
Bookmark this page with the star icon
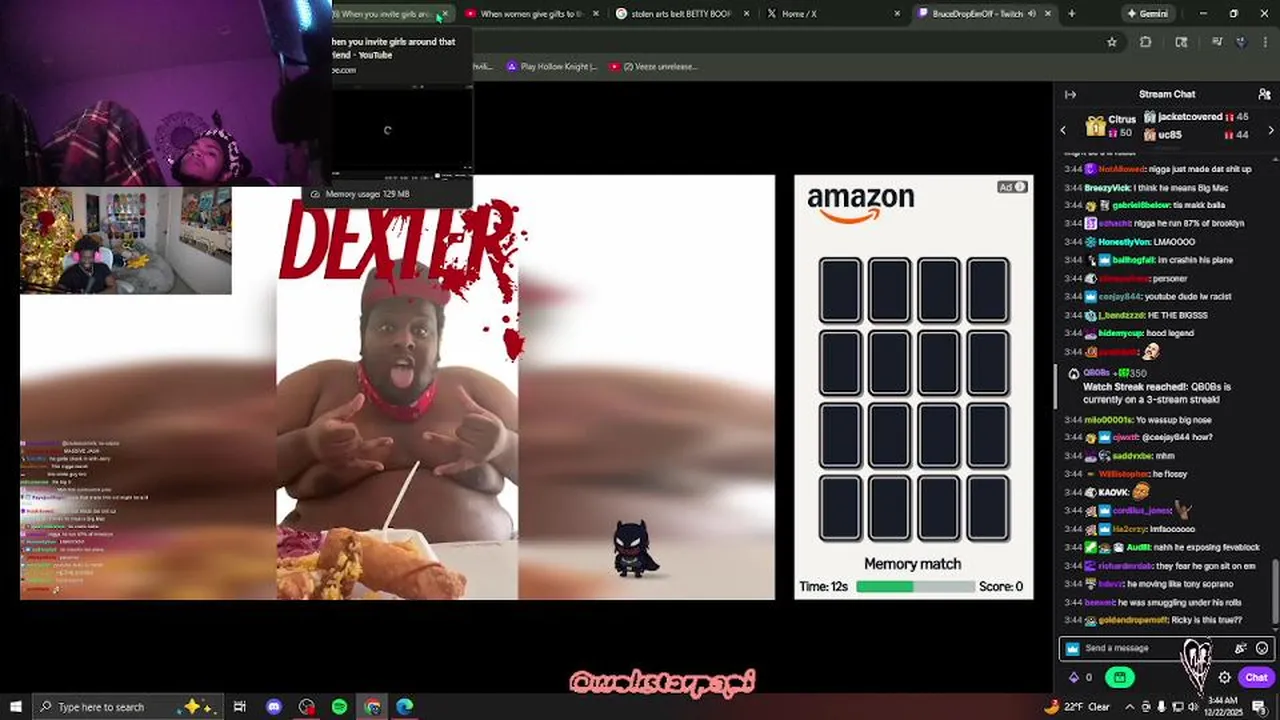coord(1111,42)
